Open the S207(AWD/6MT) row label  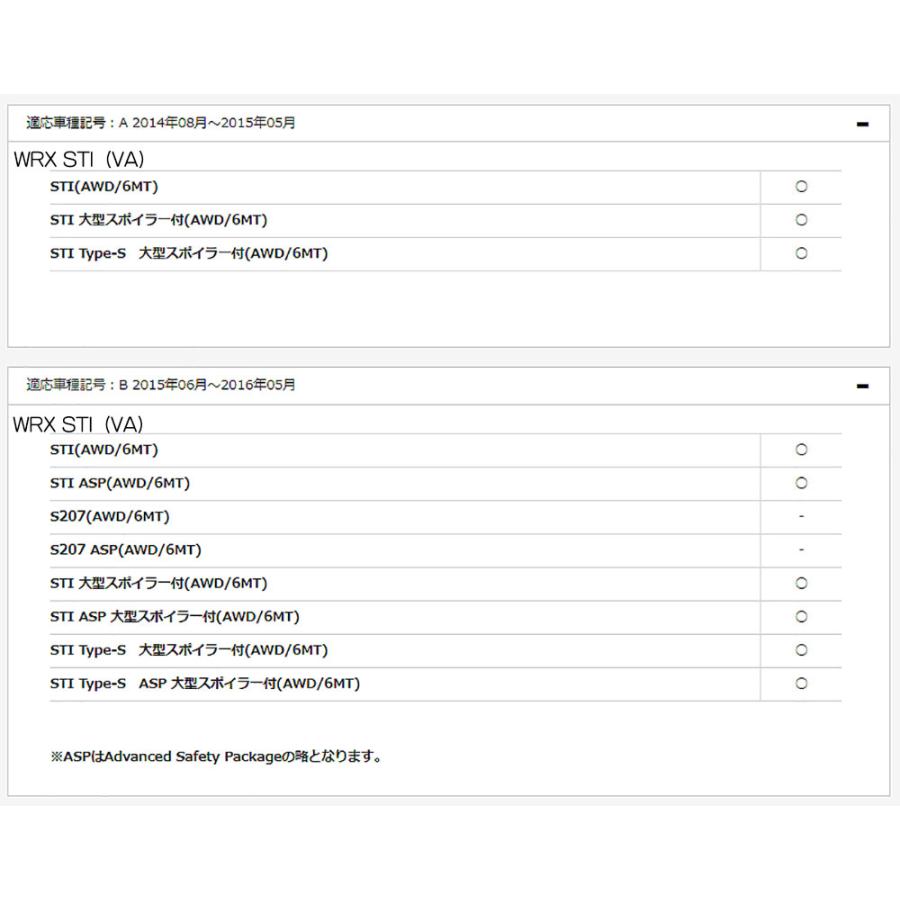[x=110, y=517]
